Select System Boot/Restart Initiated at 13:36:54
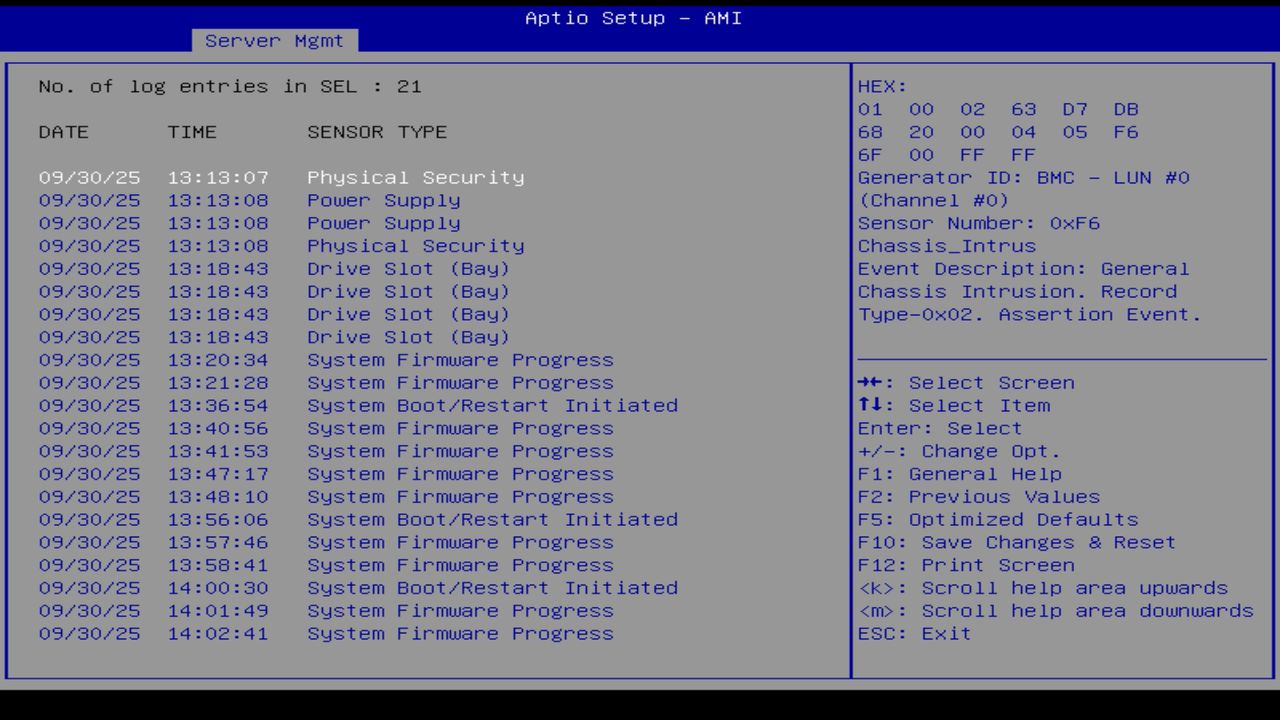 coord(300,405)
